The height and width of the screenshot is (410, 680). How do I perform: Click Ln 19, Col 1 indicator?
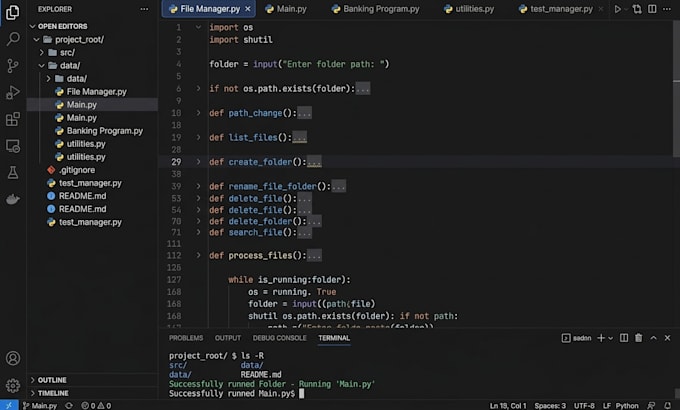coord(508,406)
